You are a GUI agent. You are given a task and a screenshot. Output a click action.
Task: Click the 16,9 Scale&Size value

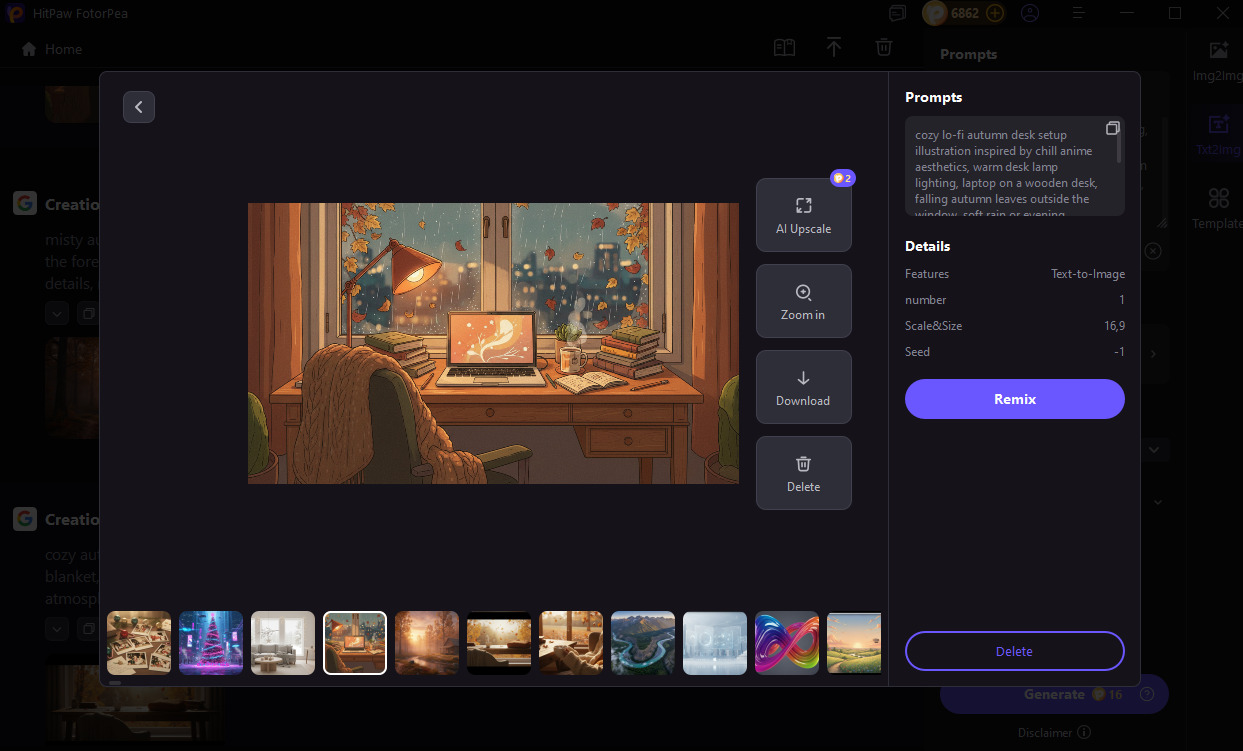point(1114,326)
